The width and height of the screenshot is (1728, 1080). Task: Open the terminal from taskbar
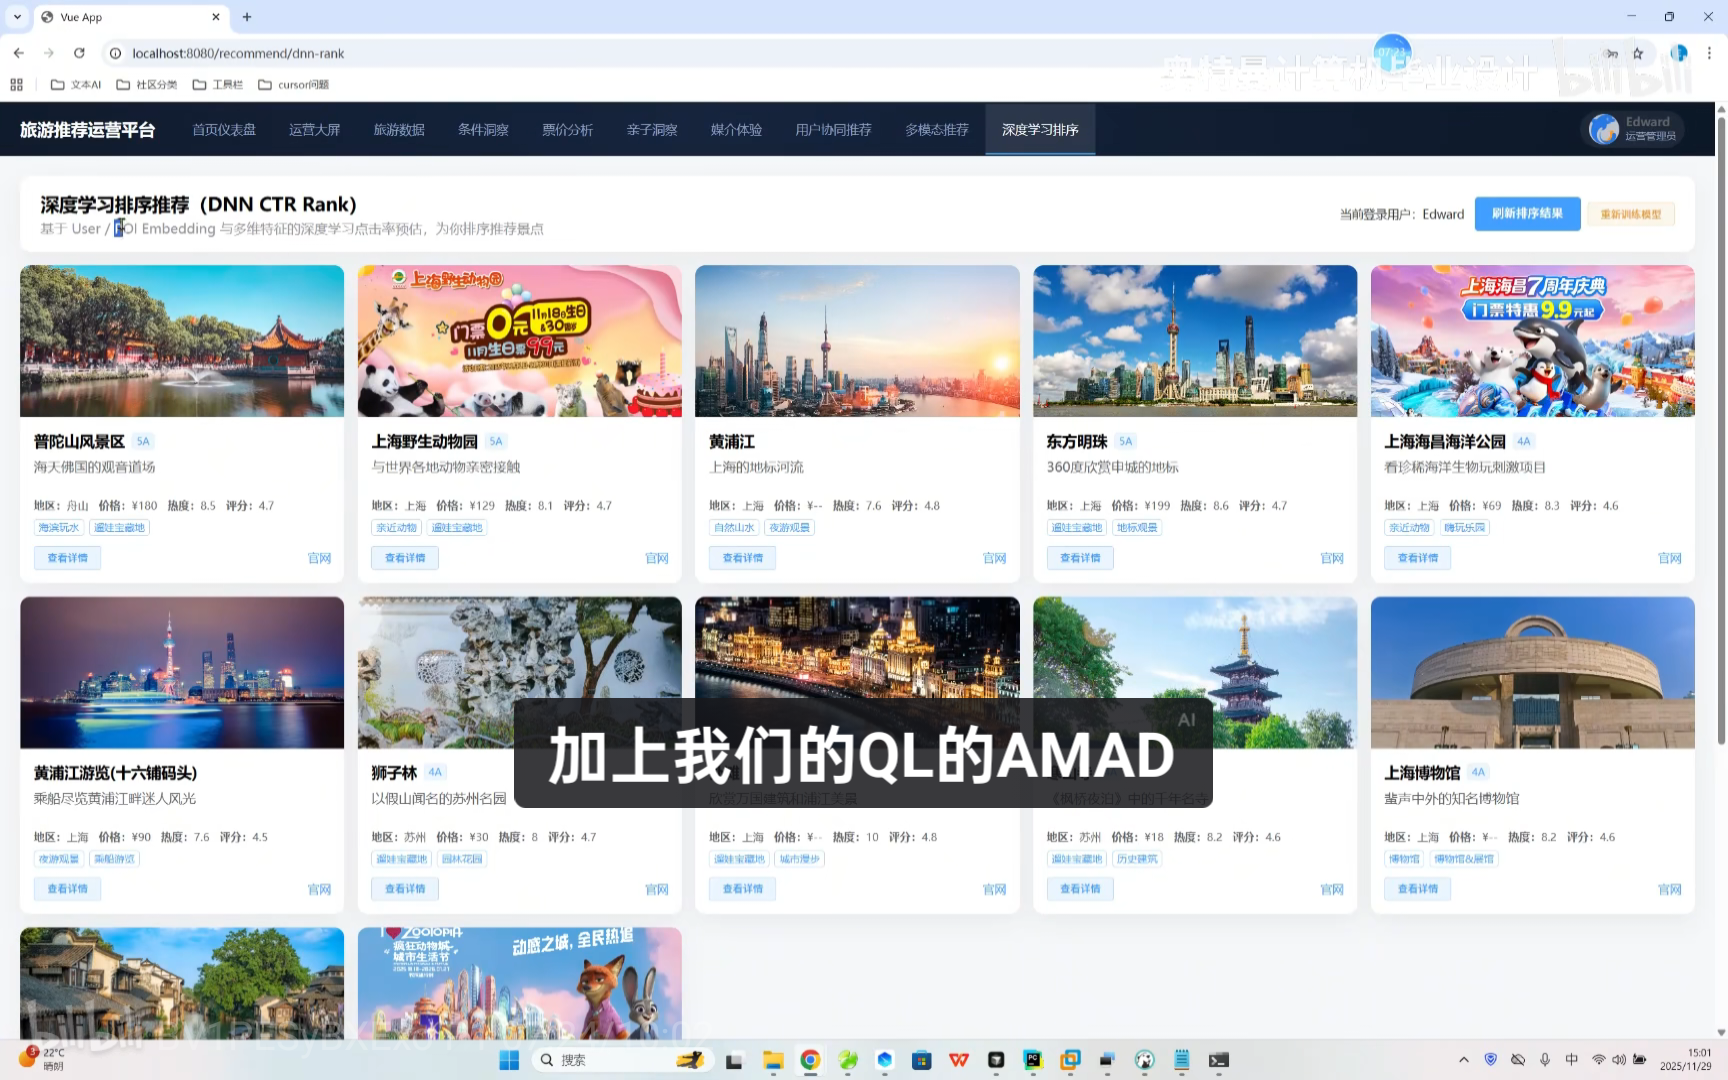1218,1060
